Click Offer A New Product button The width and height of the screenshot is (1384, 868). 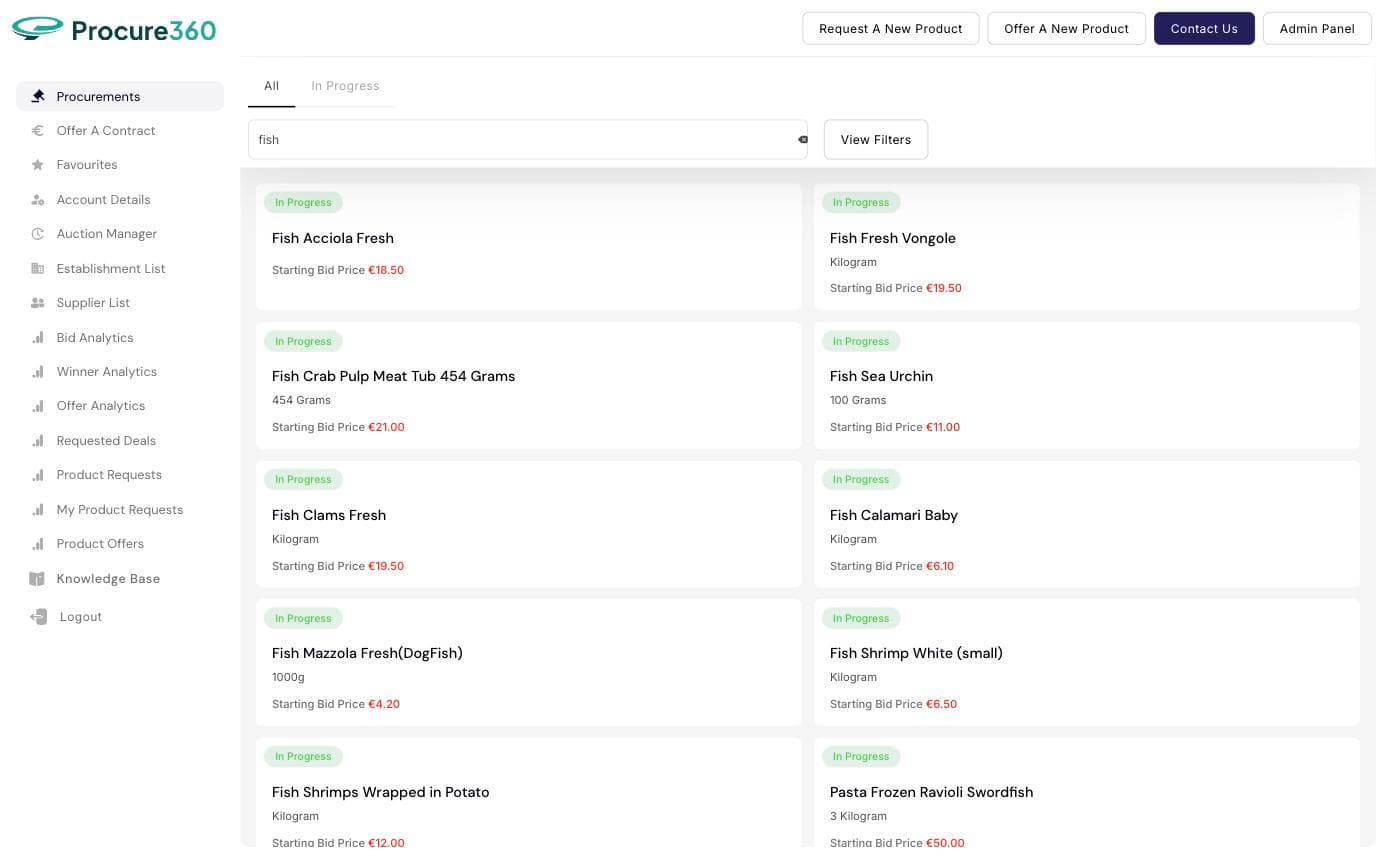1066,29
